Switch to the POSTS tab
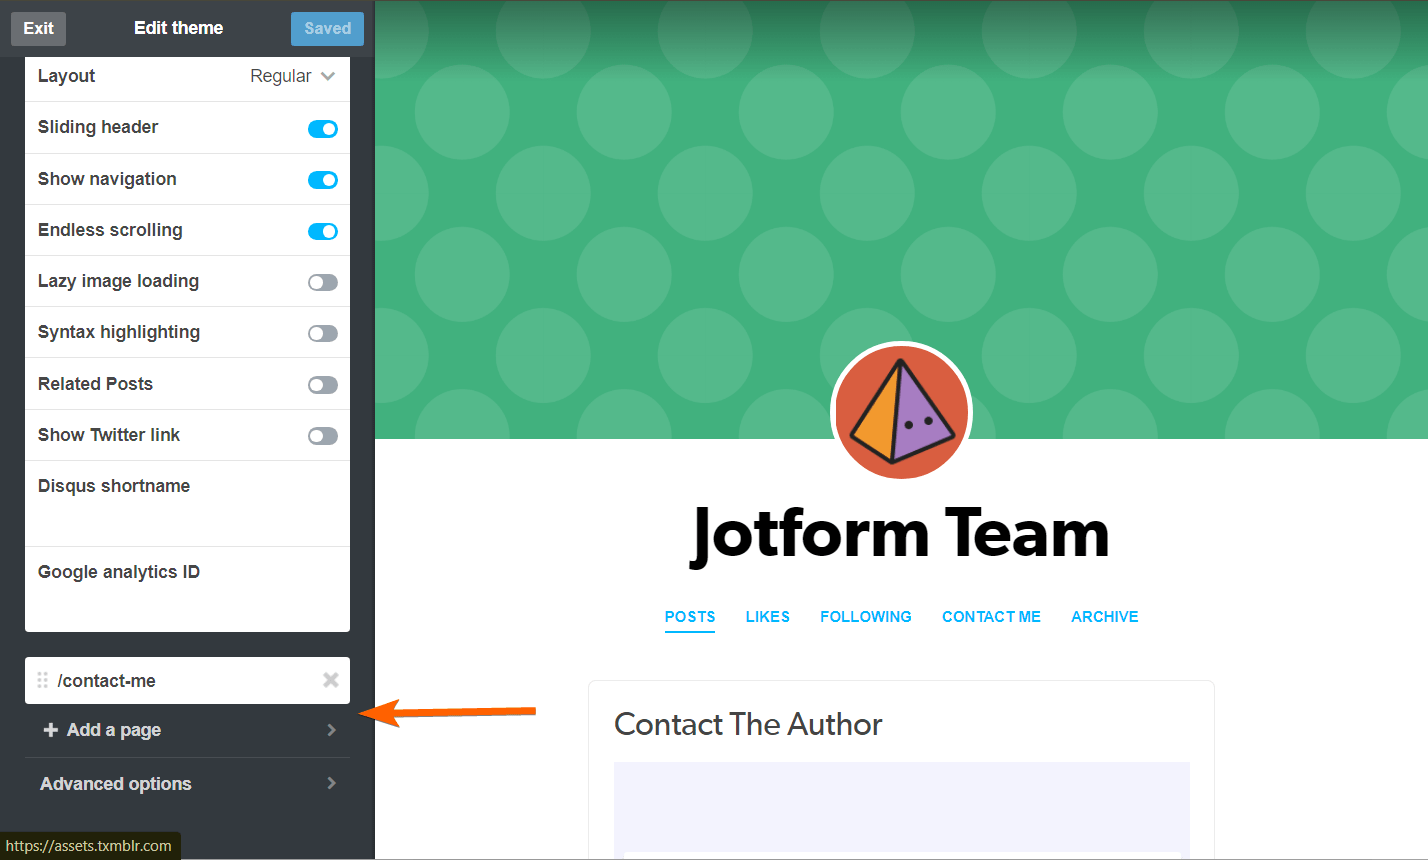The height and width of the screenshot is (860, 1428). pyautogui.click(x=690, y=617)
